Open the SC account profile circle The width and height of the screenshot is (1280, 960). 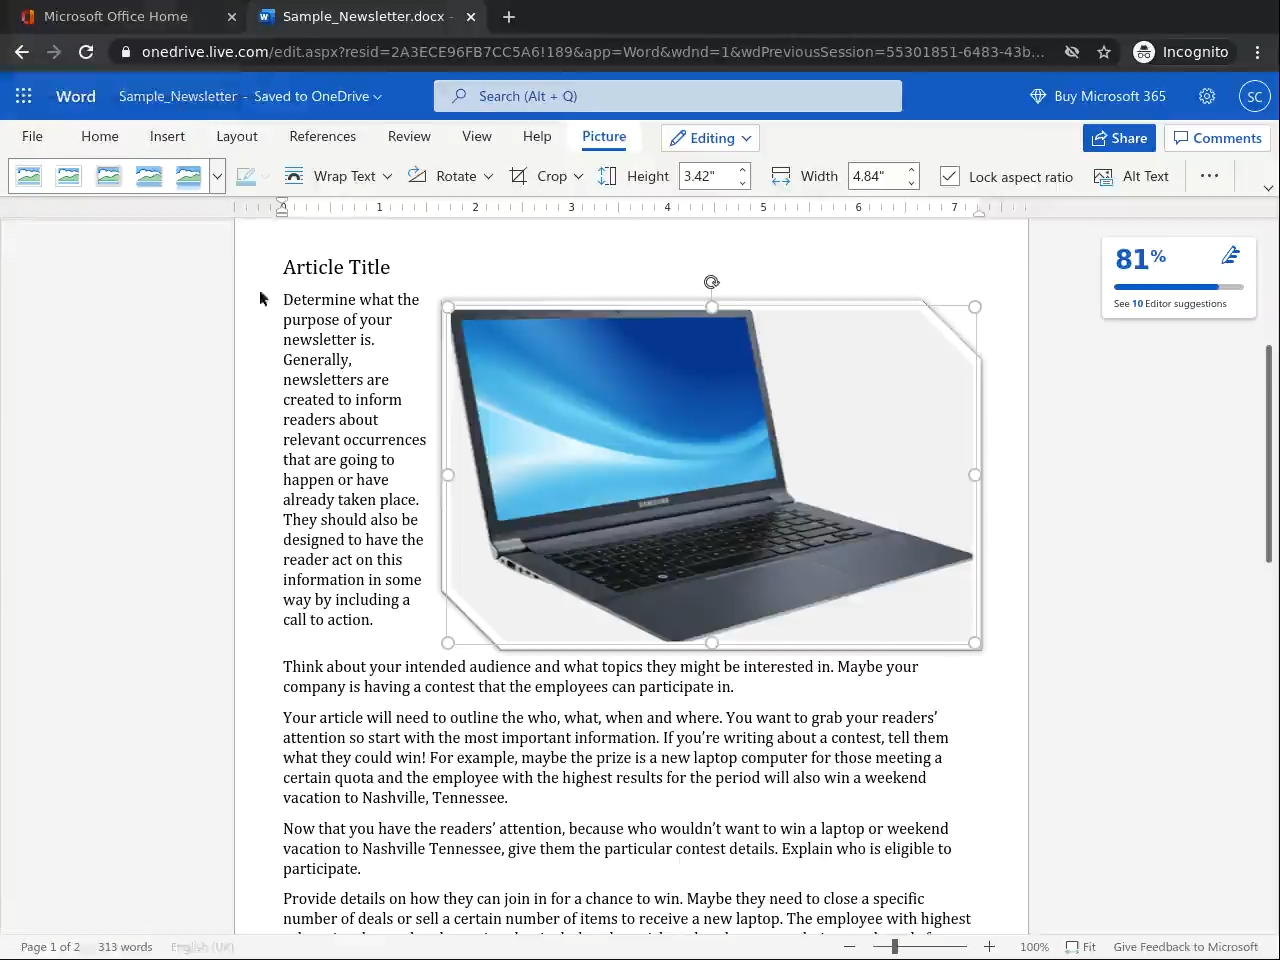1254,96
